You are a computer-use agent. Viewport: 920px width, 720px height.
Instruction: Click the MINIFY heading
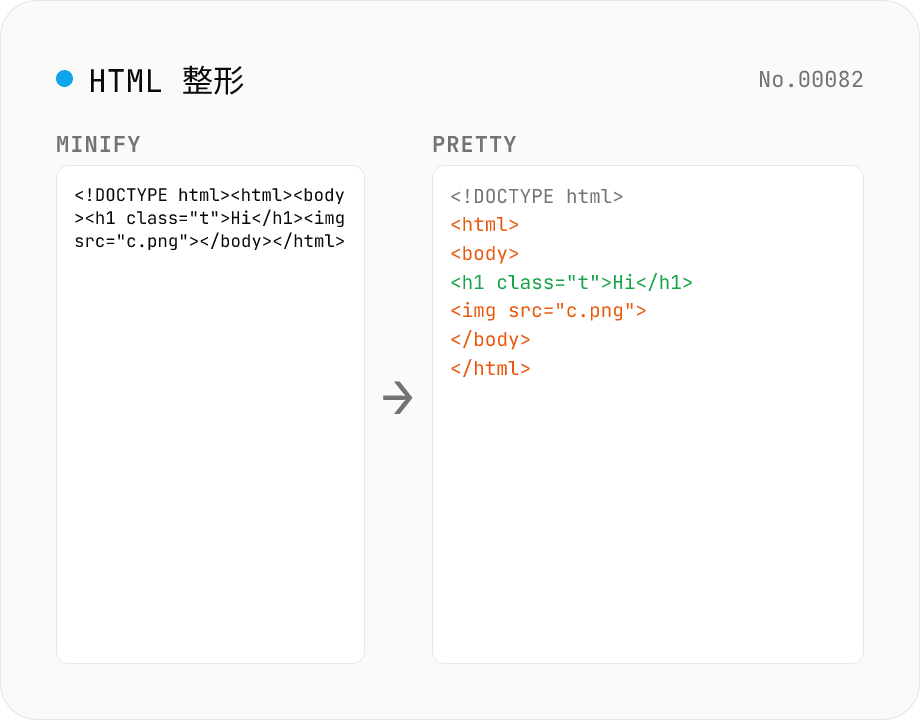tap(99, 144)
